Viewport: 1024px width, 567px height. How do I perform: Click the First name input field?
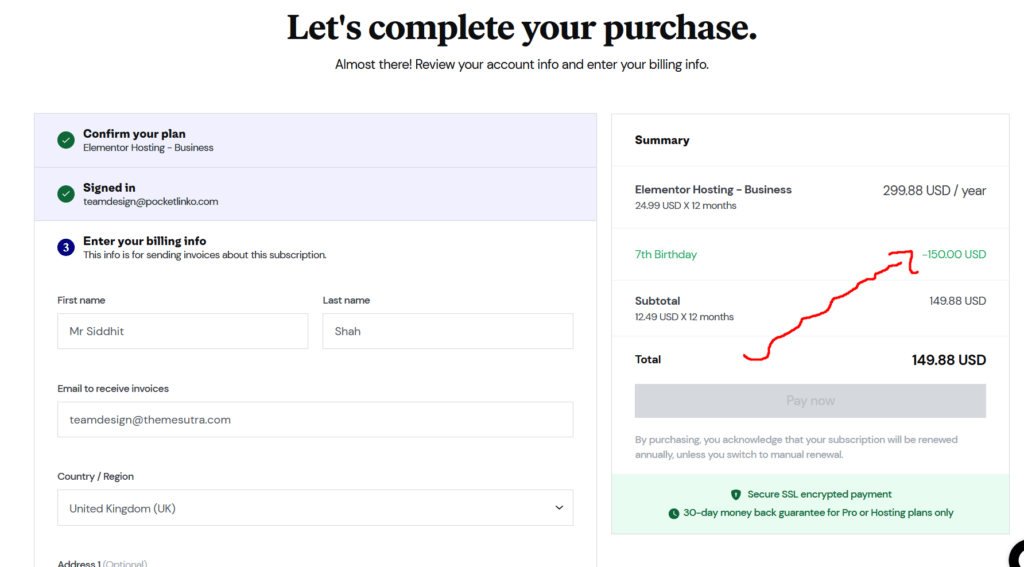tap(183, 331)
